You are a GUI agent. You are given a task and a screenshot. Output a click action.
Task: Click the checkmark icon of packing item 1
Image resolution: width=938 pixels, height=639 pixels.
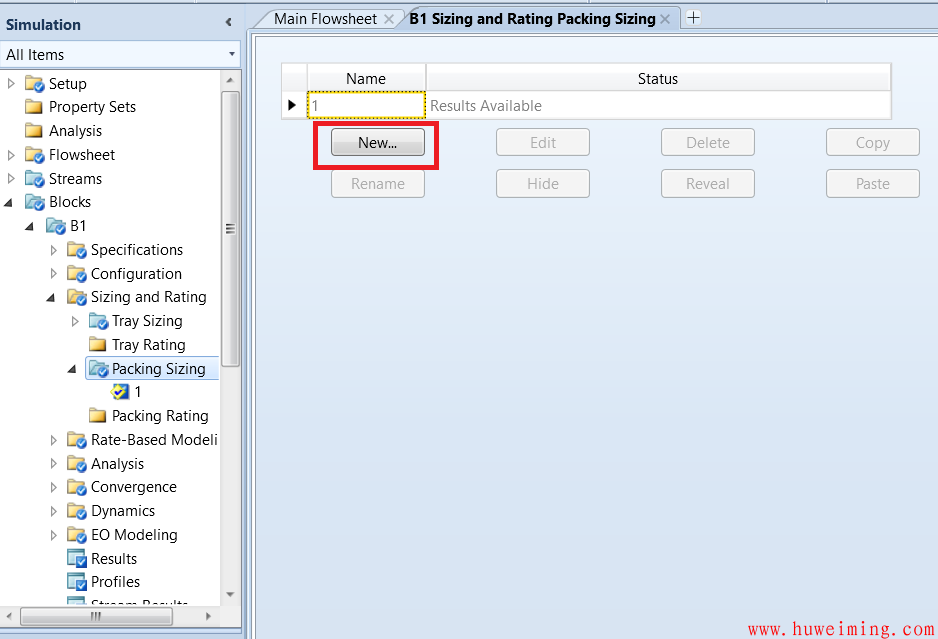point(120,392)
